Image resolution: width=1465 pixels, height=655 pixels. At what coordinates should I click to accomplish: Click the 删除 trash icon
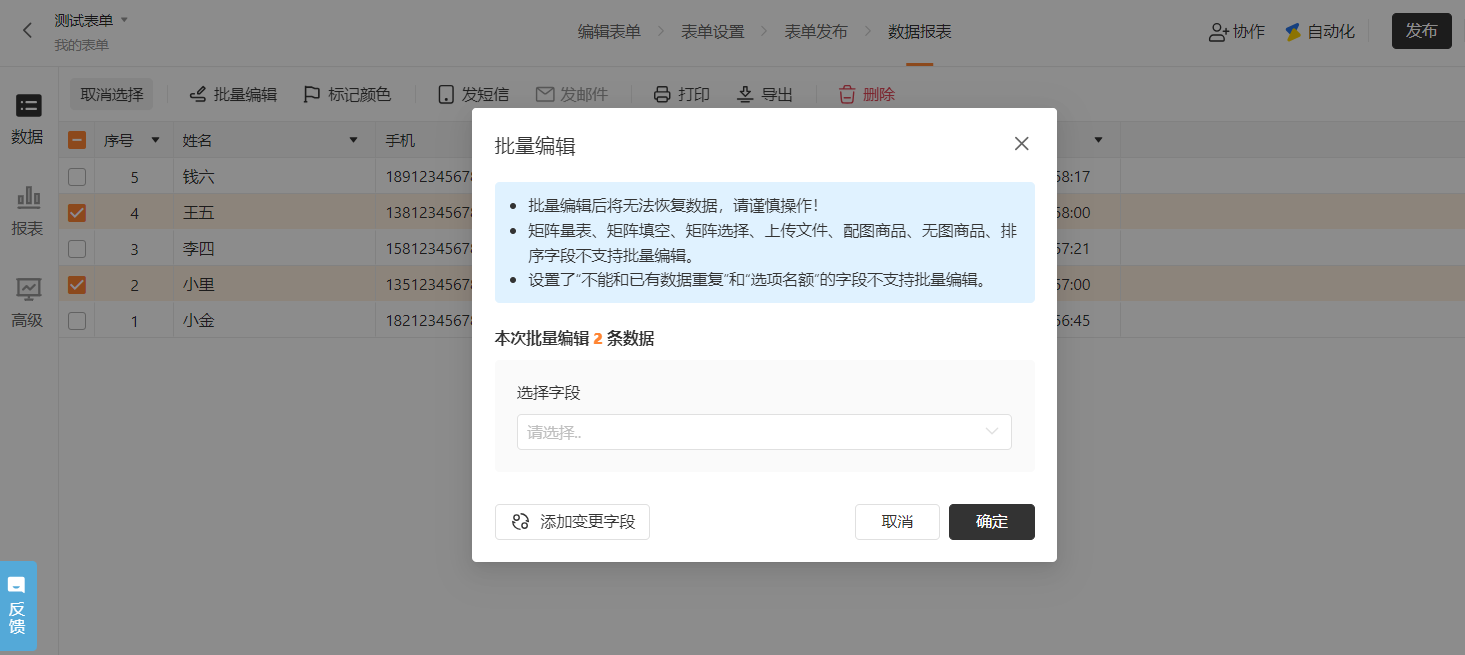[847, 95]
